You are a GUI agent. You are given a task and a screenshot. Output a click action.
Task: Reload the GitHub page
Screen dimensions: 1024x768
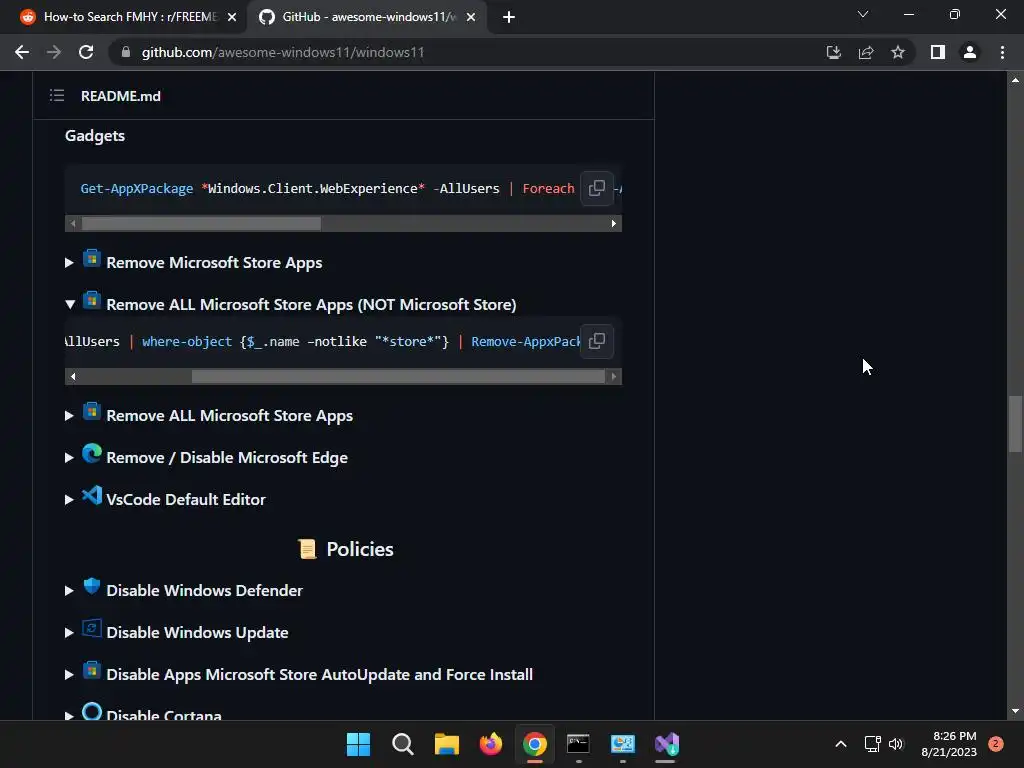(86, 52)
